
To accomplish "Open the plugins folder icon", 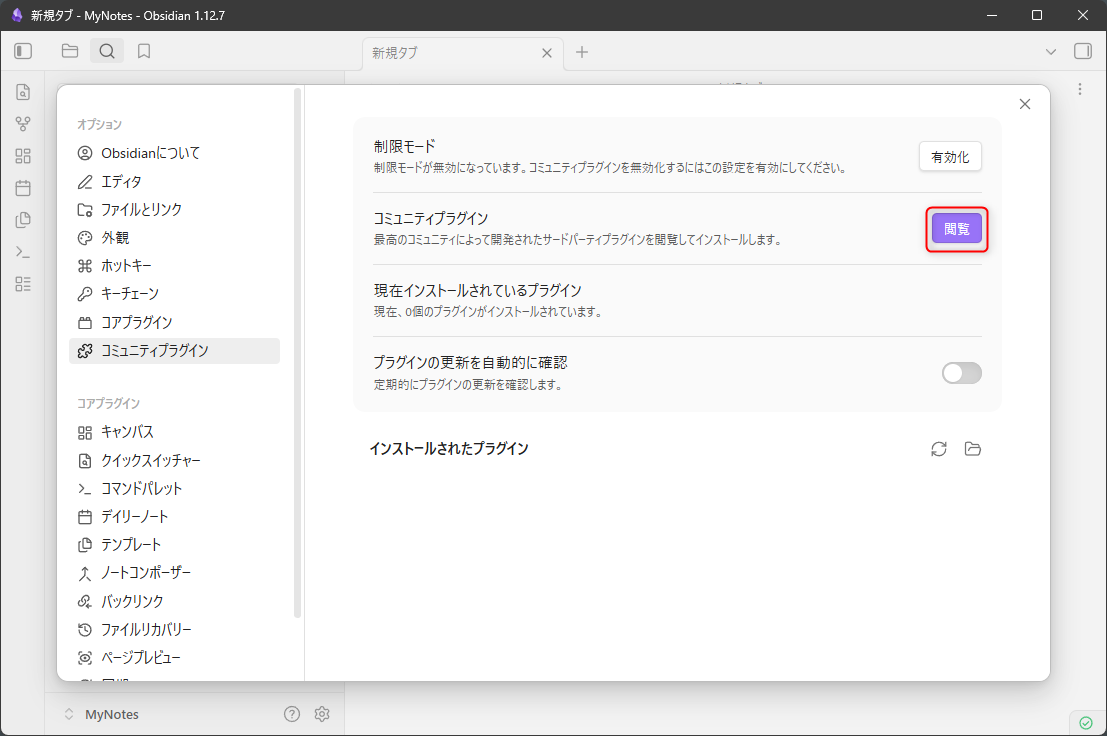I will coord(973,449).
